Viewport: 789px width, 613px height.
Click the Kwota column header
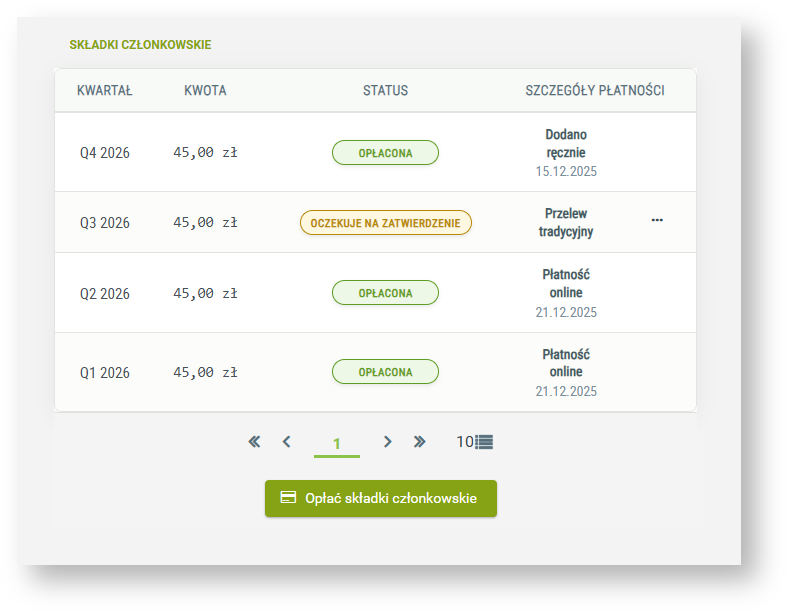[205, 91]
